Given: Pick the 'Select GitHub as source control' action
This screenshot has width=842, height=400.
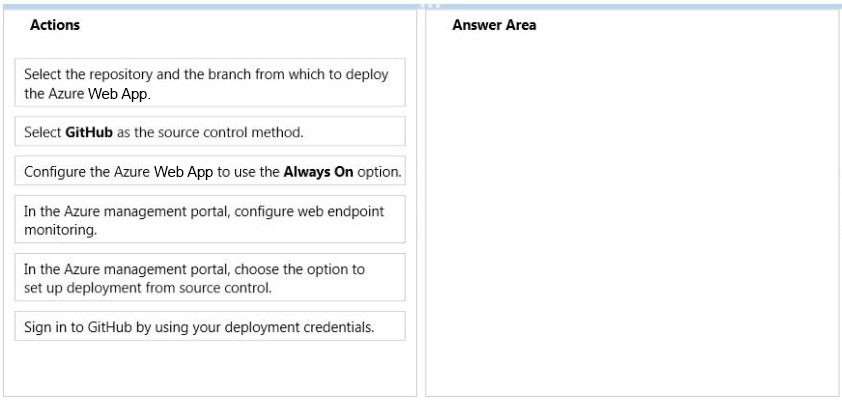Looking at the screenshot, I should 210,132.
